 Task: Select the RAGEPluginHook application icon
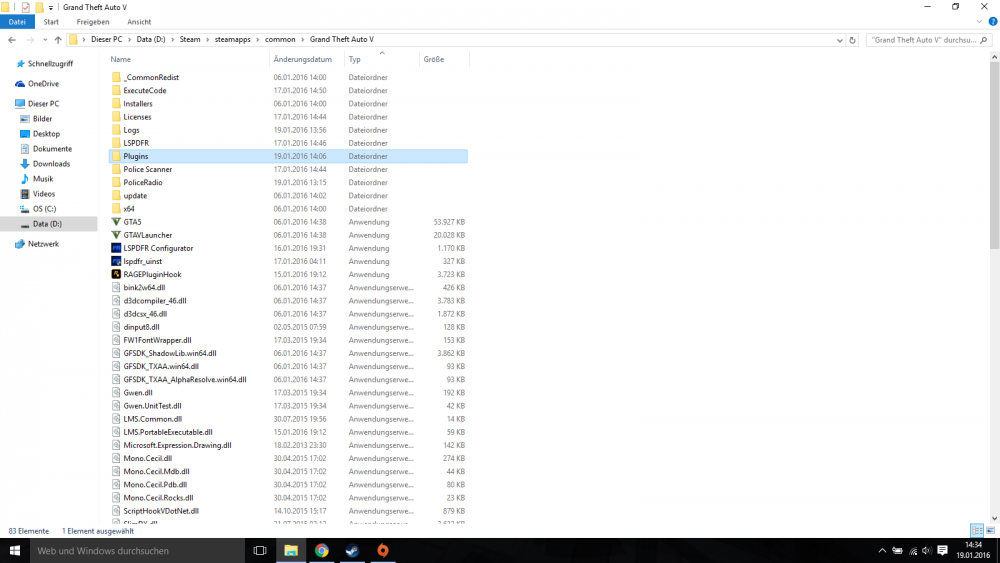116,274
